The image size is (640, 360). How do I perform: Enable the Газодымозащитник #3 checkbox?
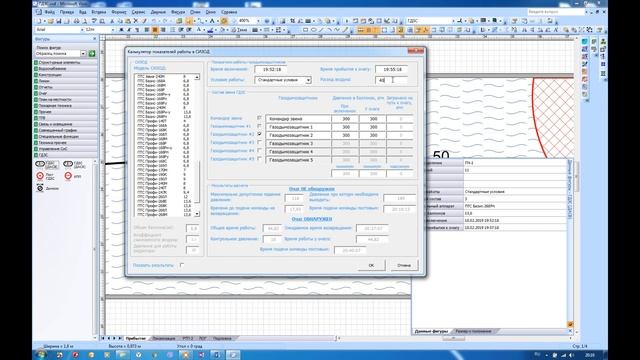coord(260,142)
